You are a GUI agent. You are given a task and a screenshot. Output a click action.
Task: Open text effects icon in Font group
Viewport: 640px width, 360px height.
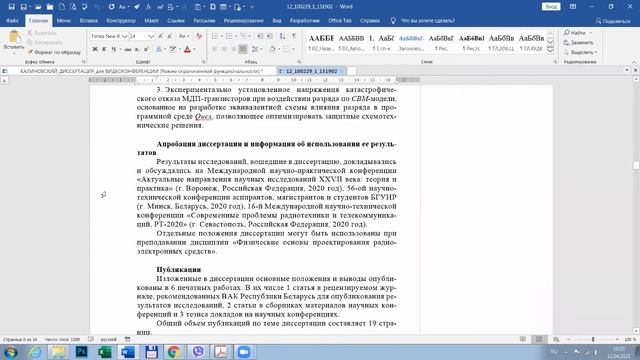click(159, 49)
